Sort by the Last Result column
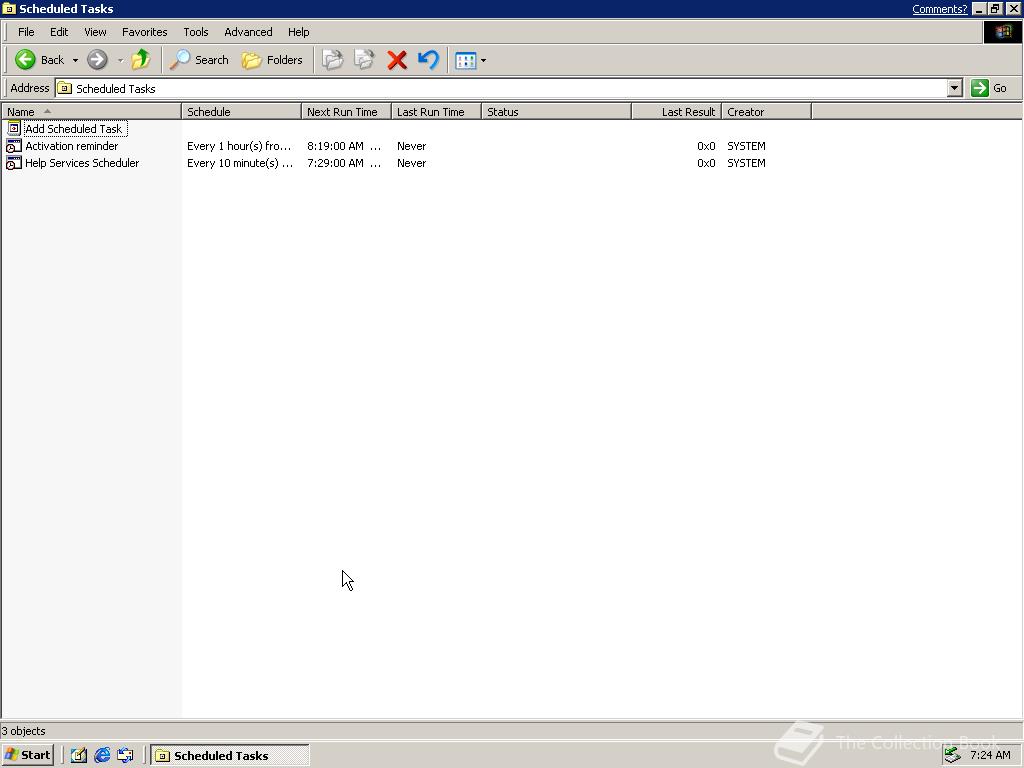 pyautogui.click(x=677, y=112)
